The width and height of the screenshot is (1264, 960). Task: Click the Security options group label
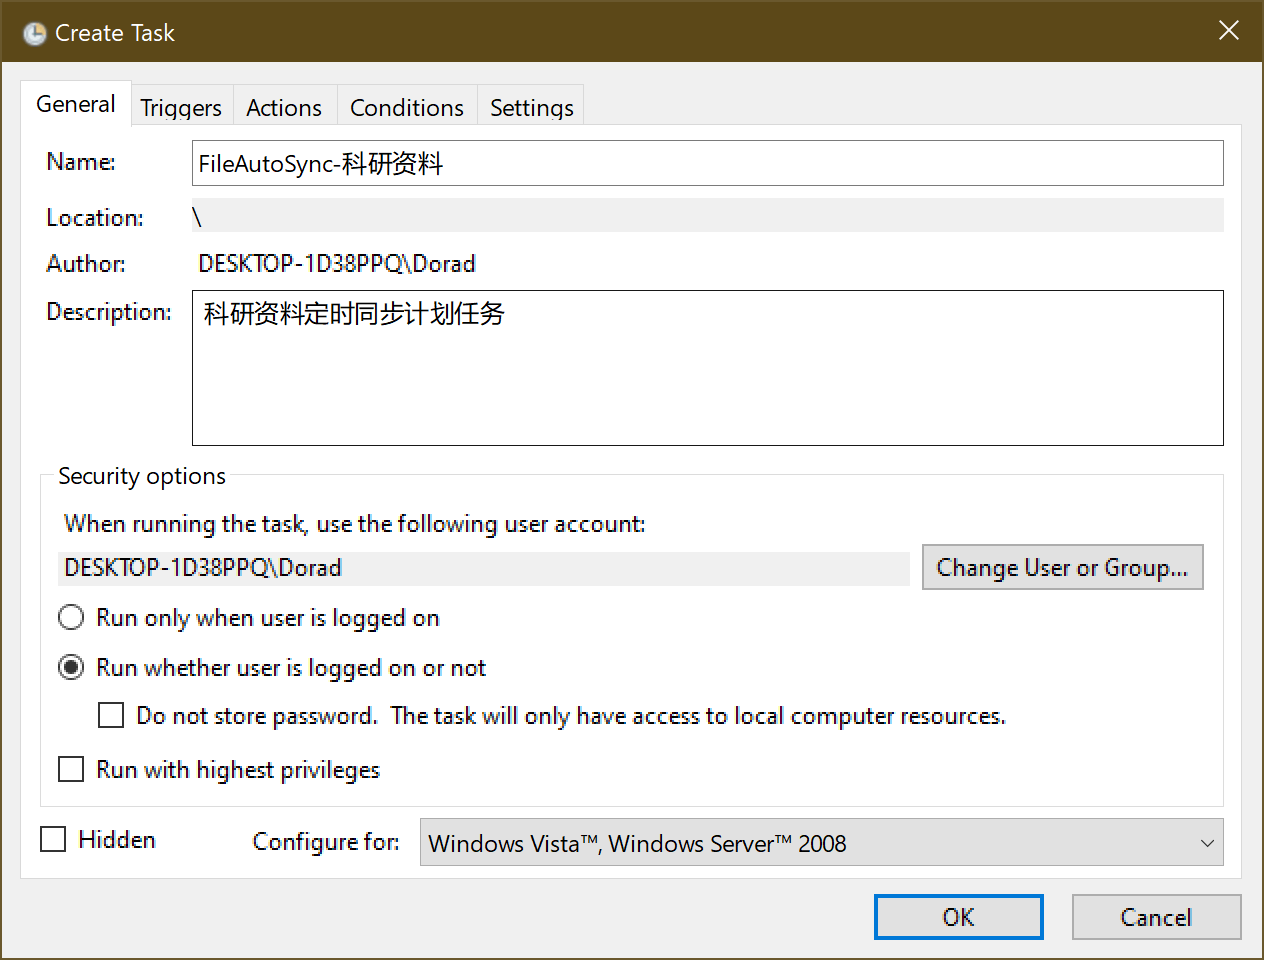coord(142,476)
